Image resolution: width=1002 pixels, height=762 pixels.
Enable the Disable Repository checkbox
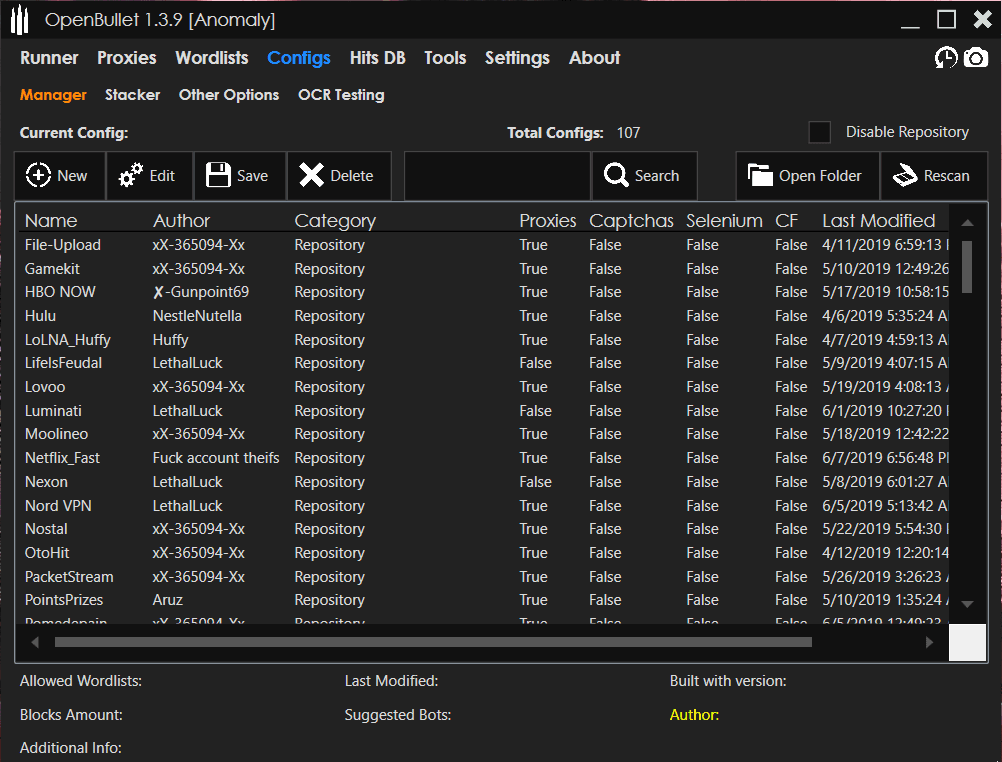(820, 131)
